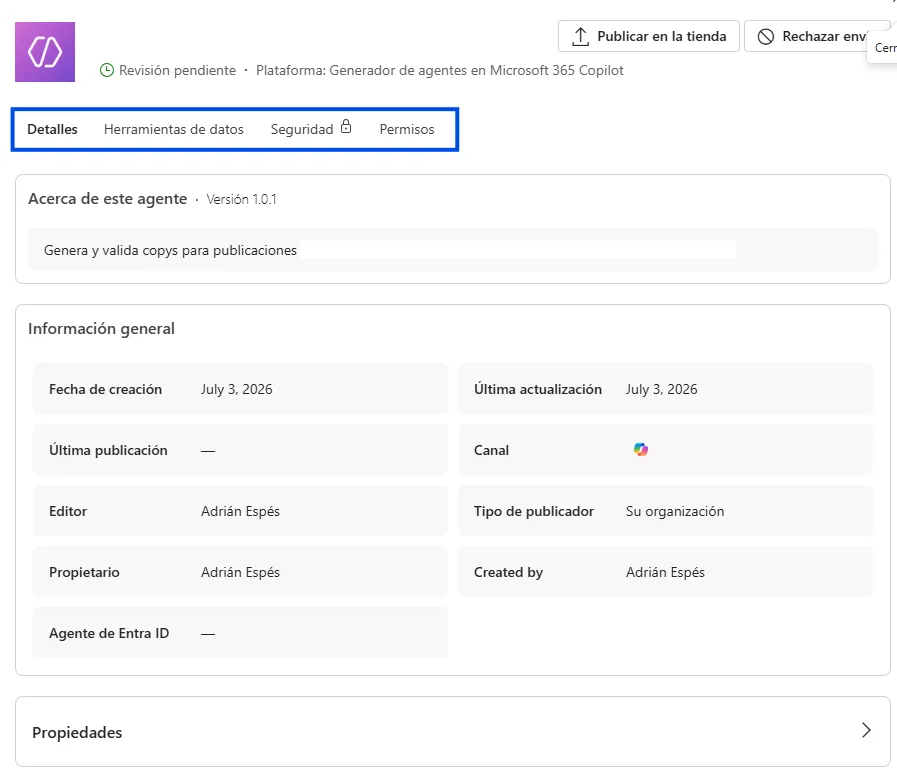The image size is (897, 771).
Task: Click the Acerca de este agente heading
Action: [108, 198]
